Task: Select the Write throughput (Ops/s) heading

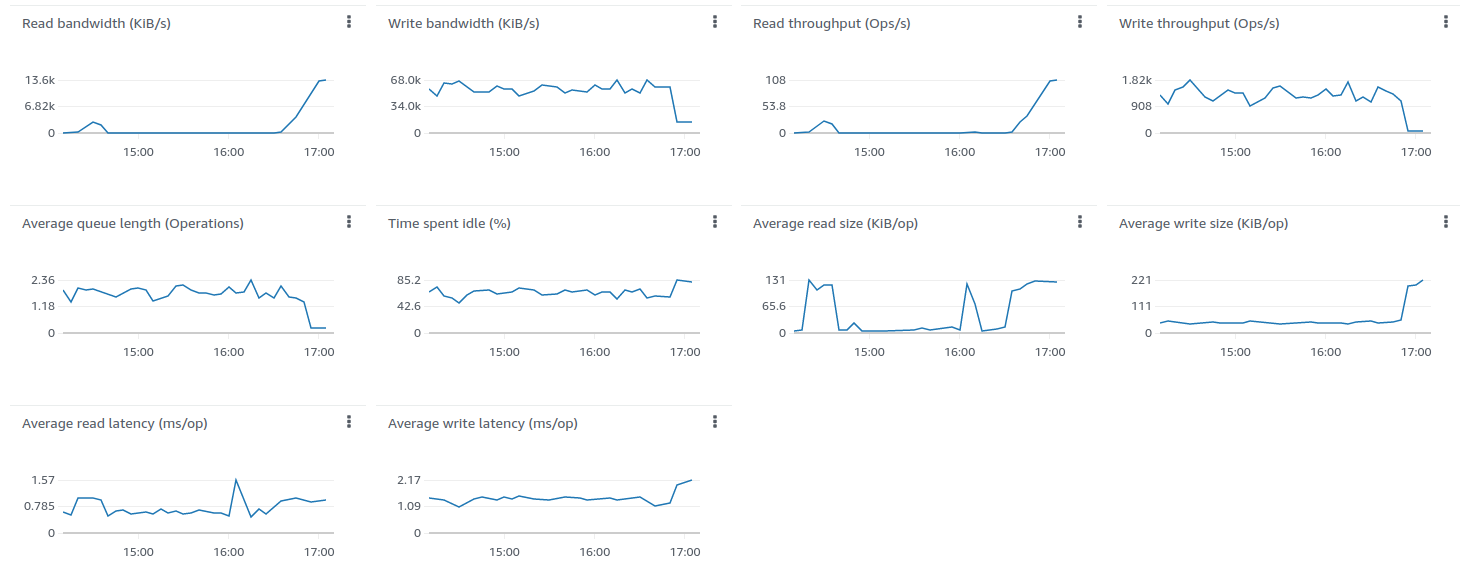Action: click(1199, 23)
